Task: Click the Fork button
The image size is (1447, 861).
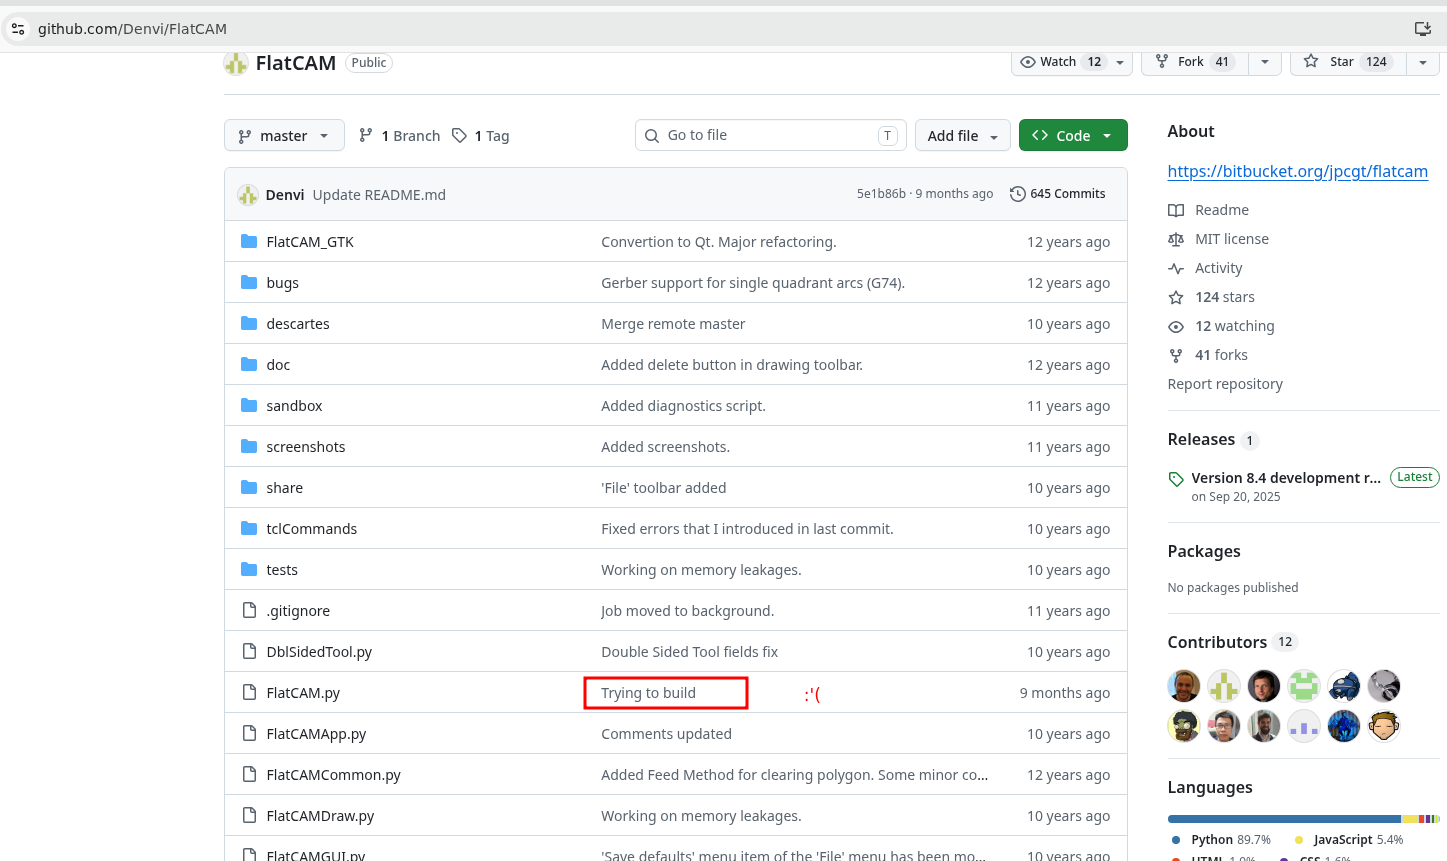Action: (x=1196, y=62)
